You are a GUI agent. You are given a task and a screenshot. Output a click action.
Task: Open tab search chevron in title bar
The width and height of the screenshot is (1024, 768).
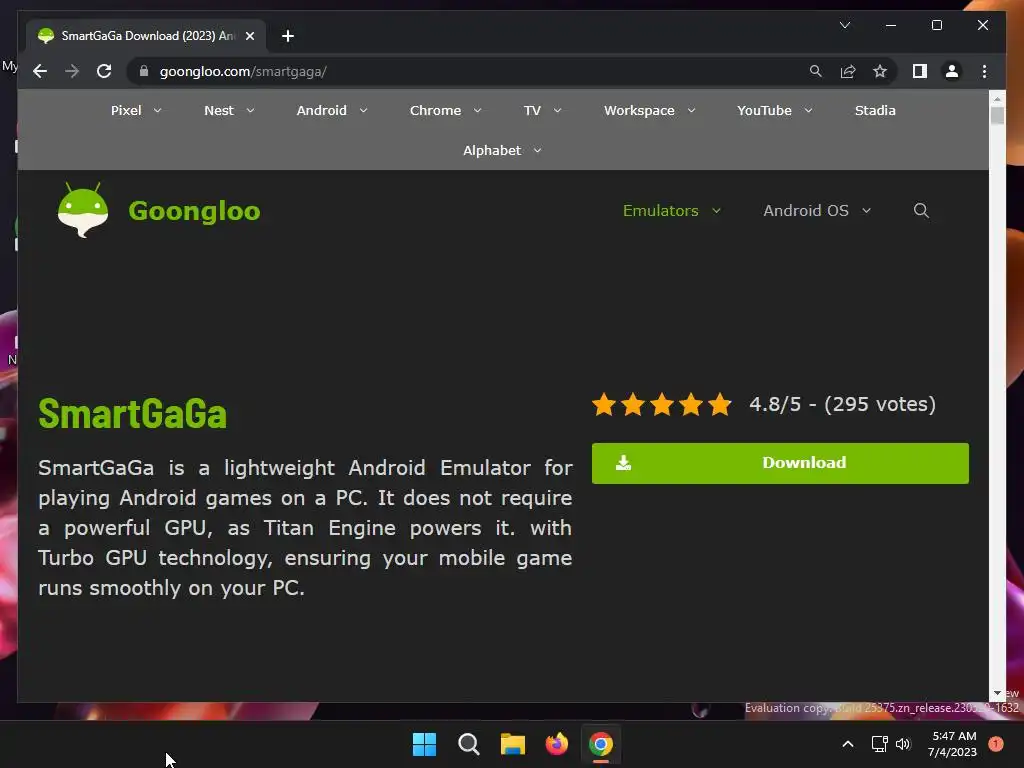pyautogui.click(x=844, y=25)
